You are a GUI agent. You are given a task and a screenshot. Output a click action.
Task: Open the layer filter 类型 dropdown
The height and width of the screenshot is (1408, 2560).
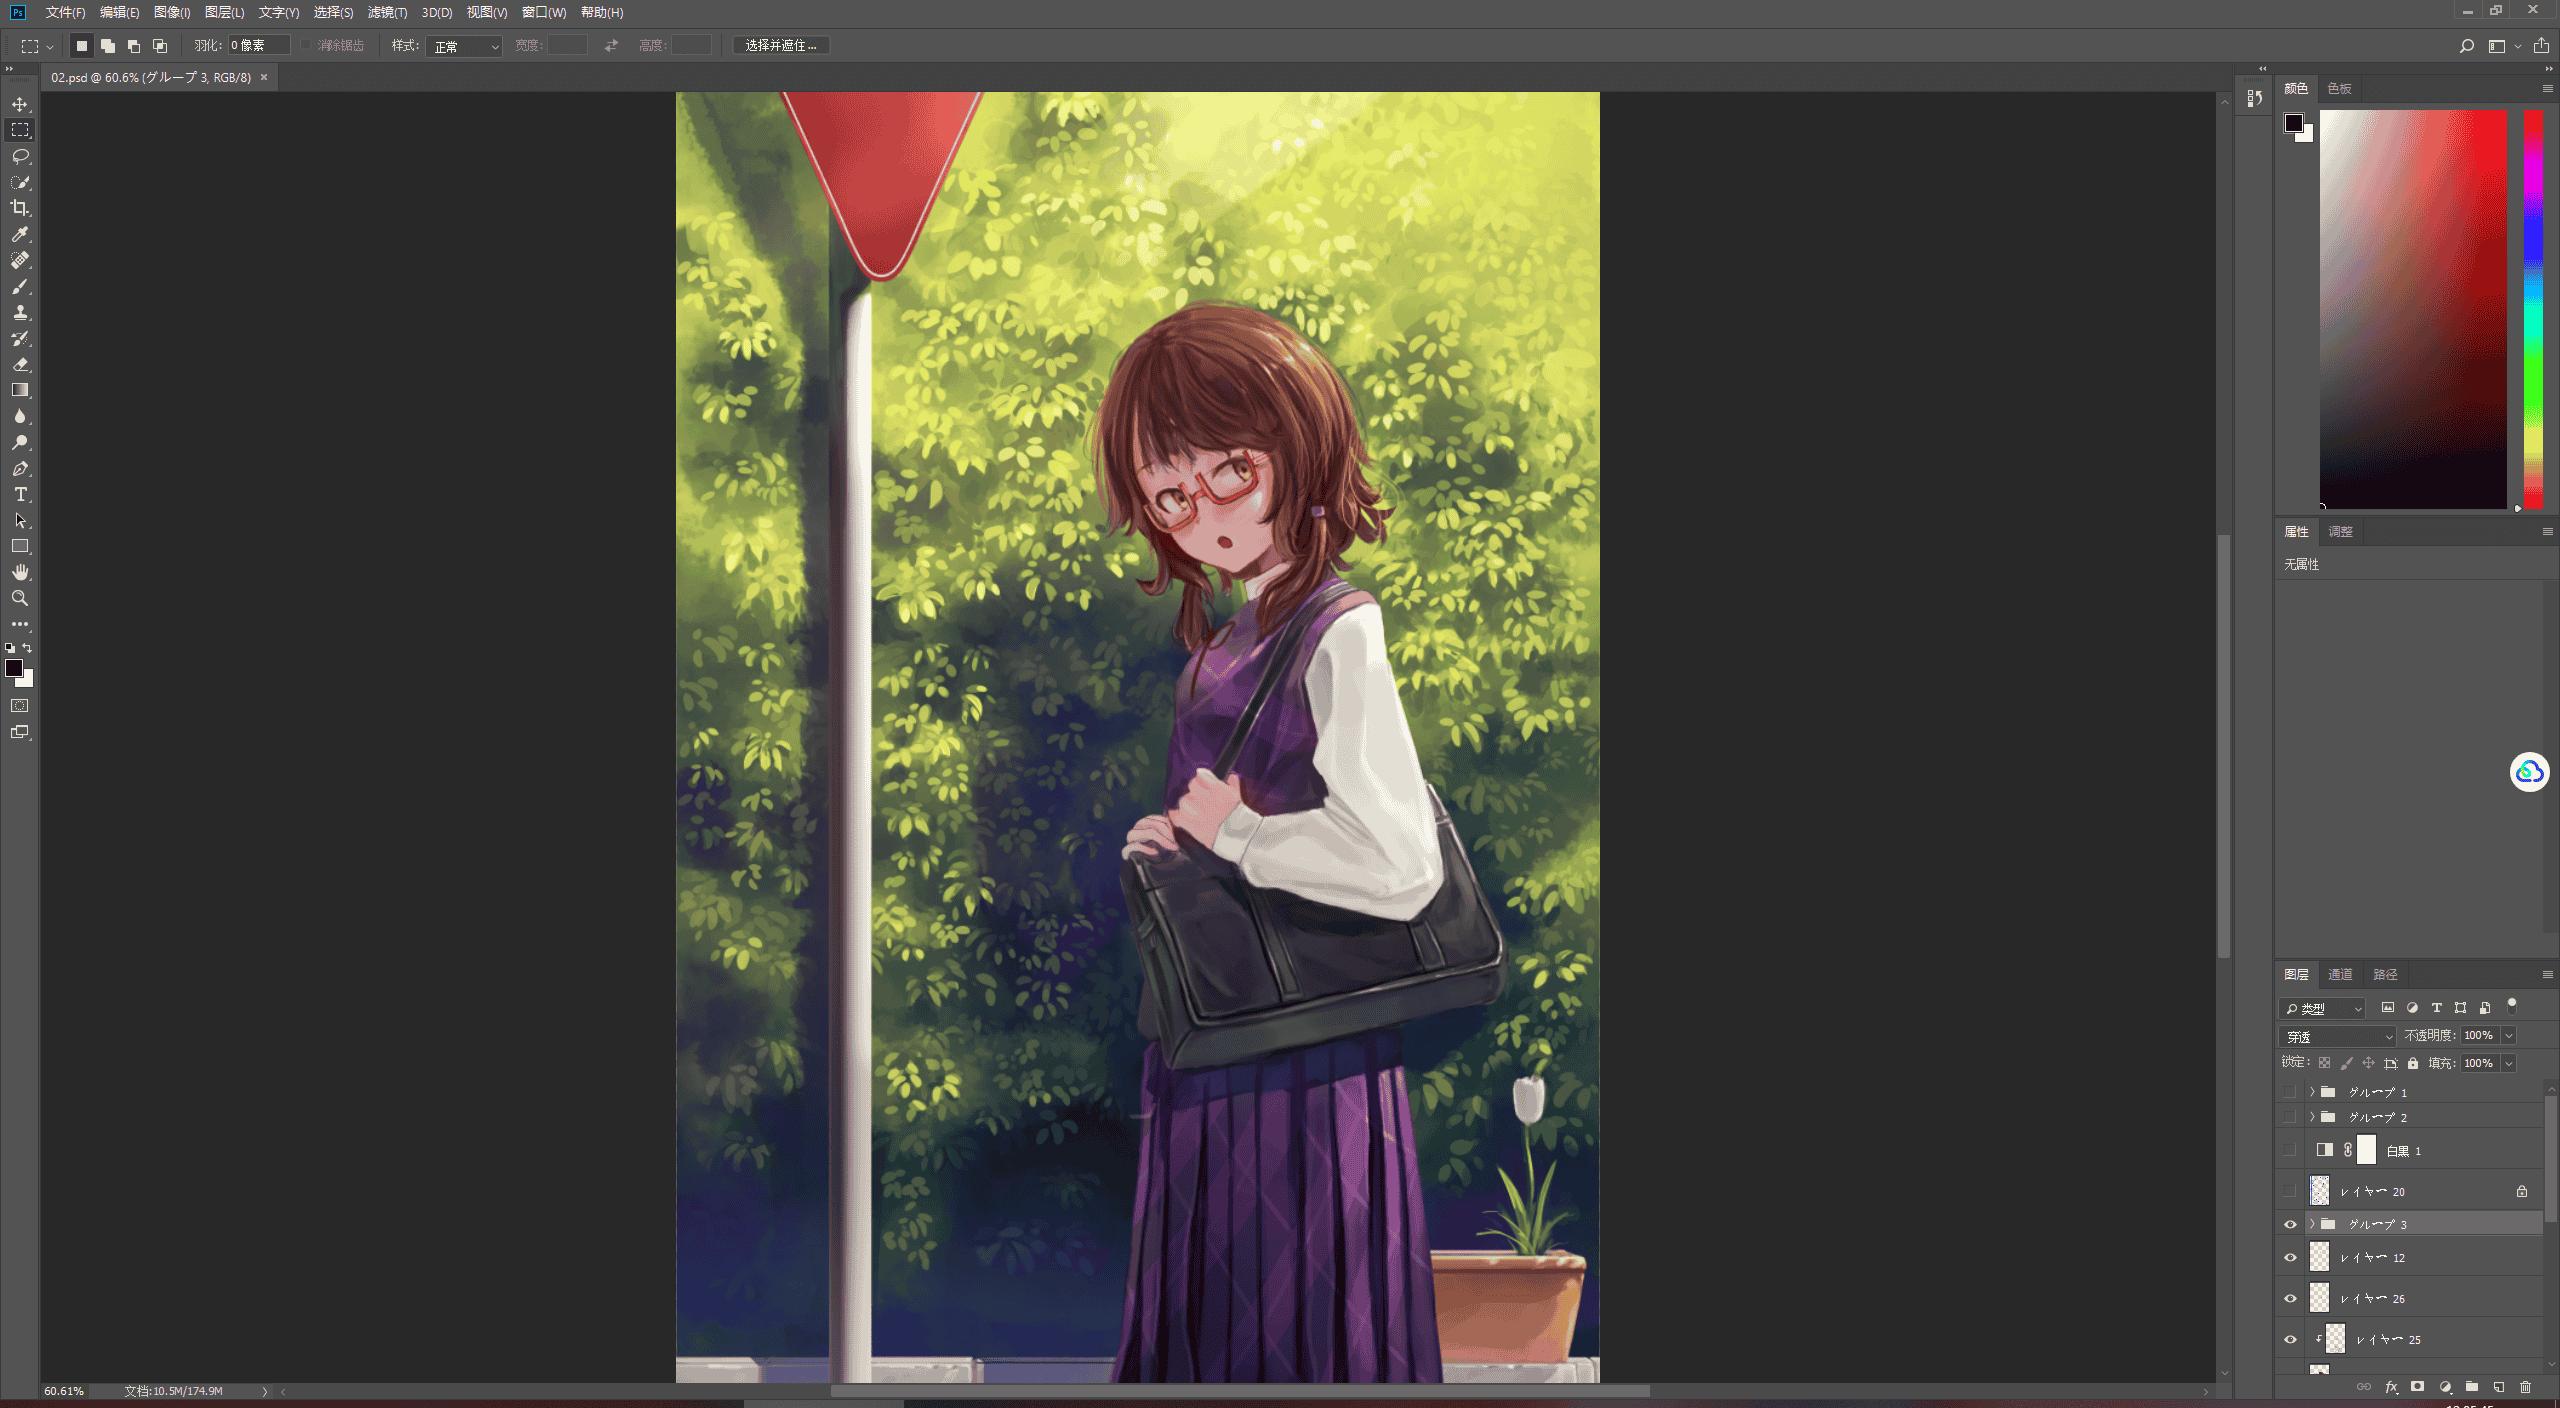coord(2322,1008)
